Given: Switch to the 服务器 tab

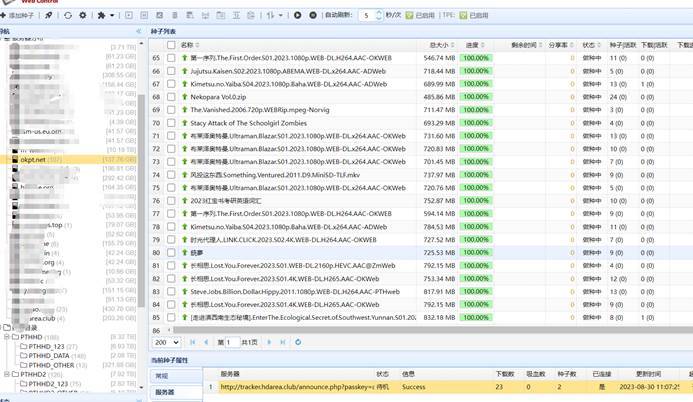Looking at the screenshot, I should pyautogui.click(x=165, y=393).
